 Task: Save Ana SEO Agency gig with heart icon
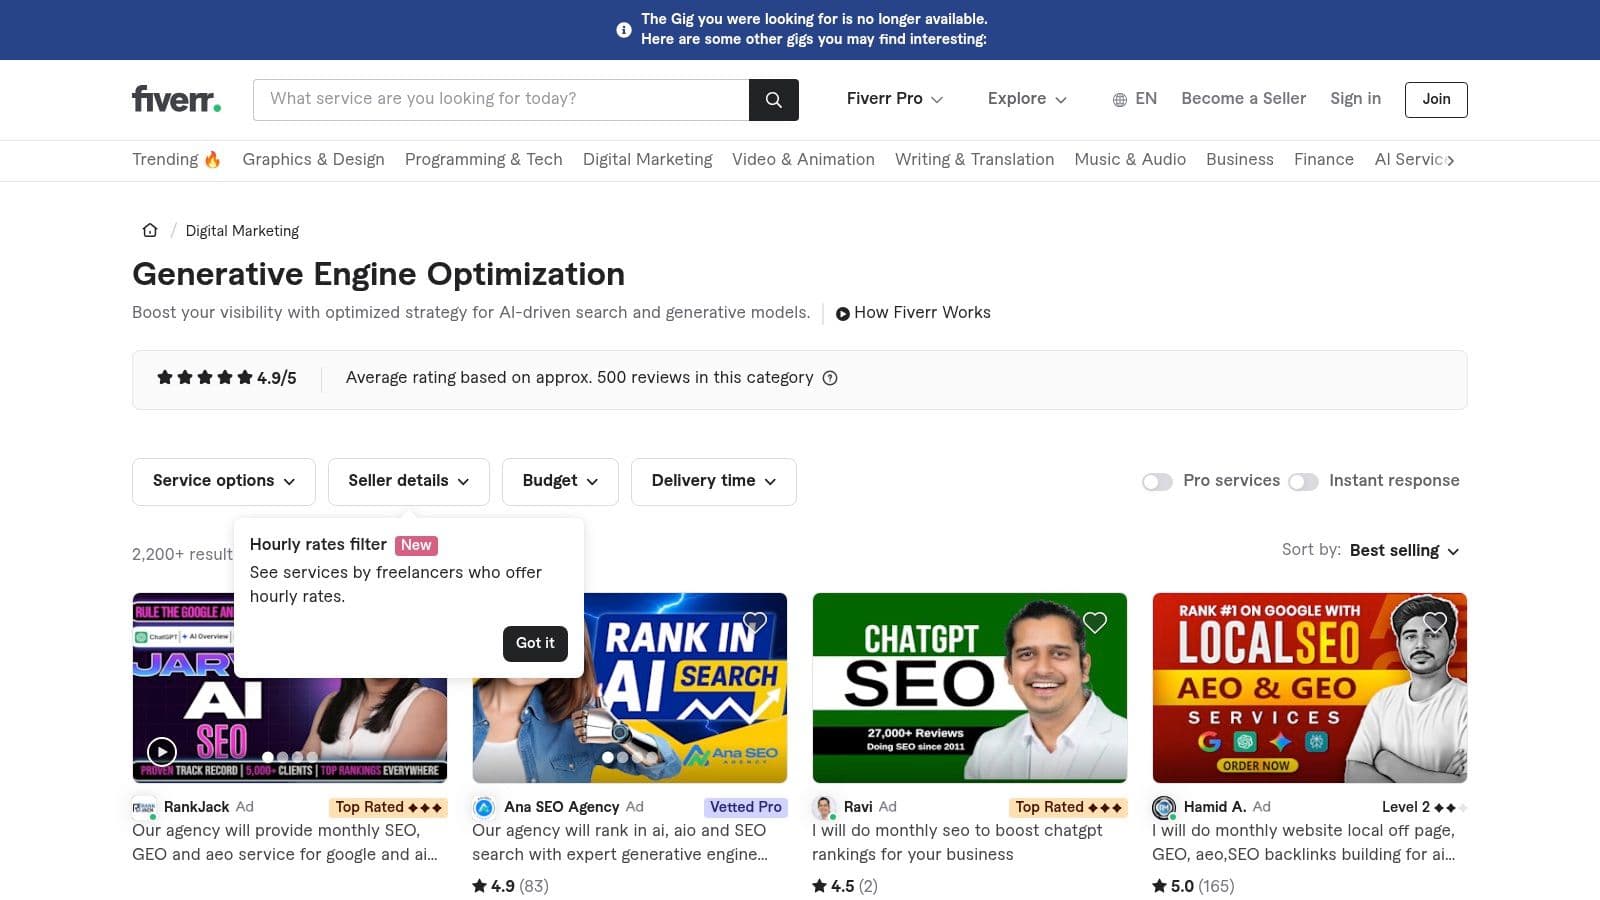[x=755, y=622]
